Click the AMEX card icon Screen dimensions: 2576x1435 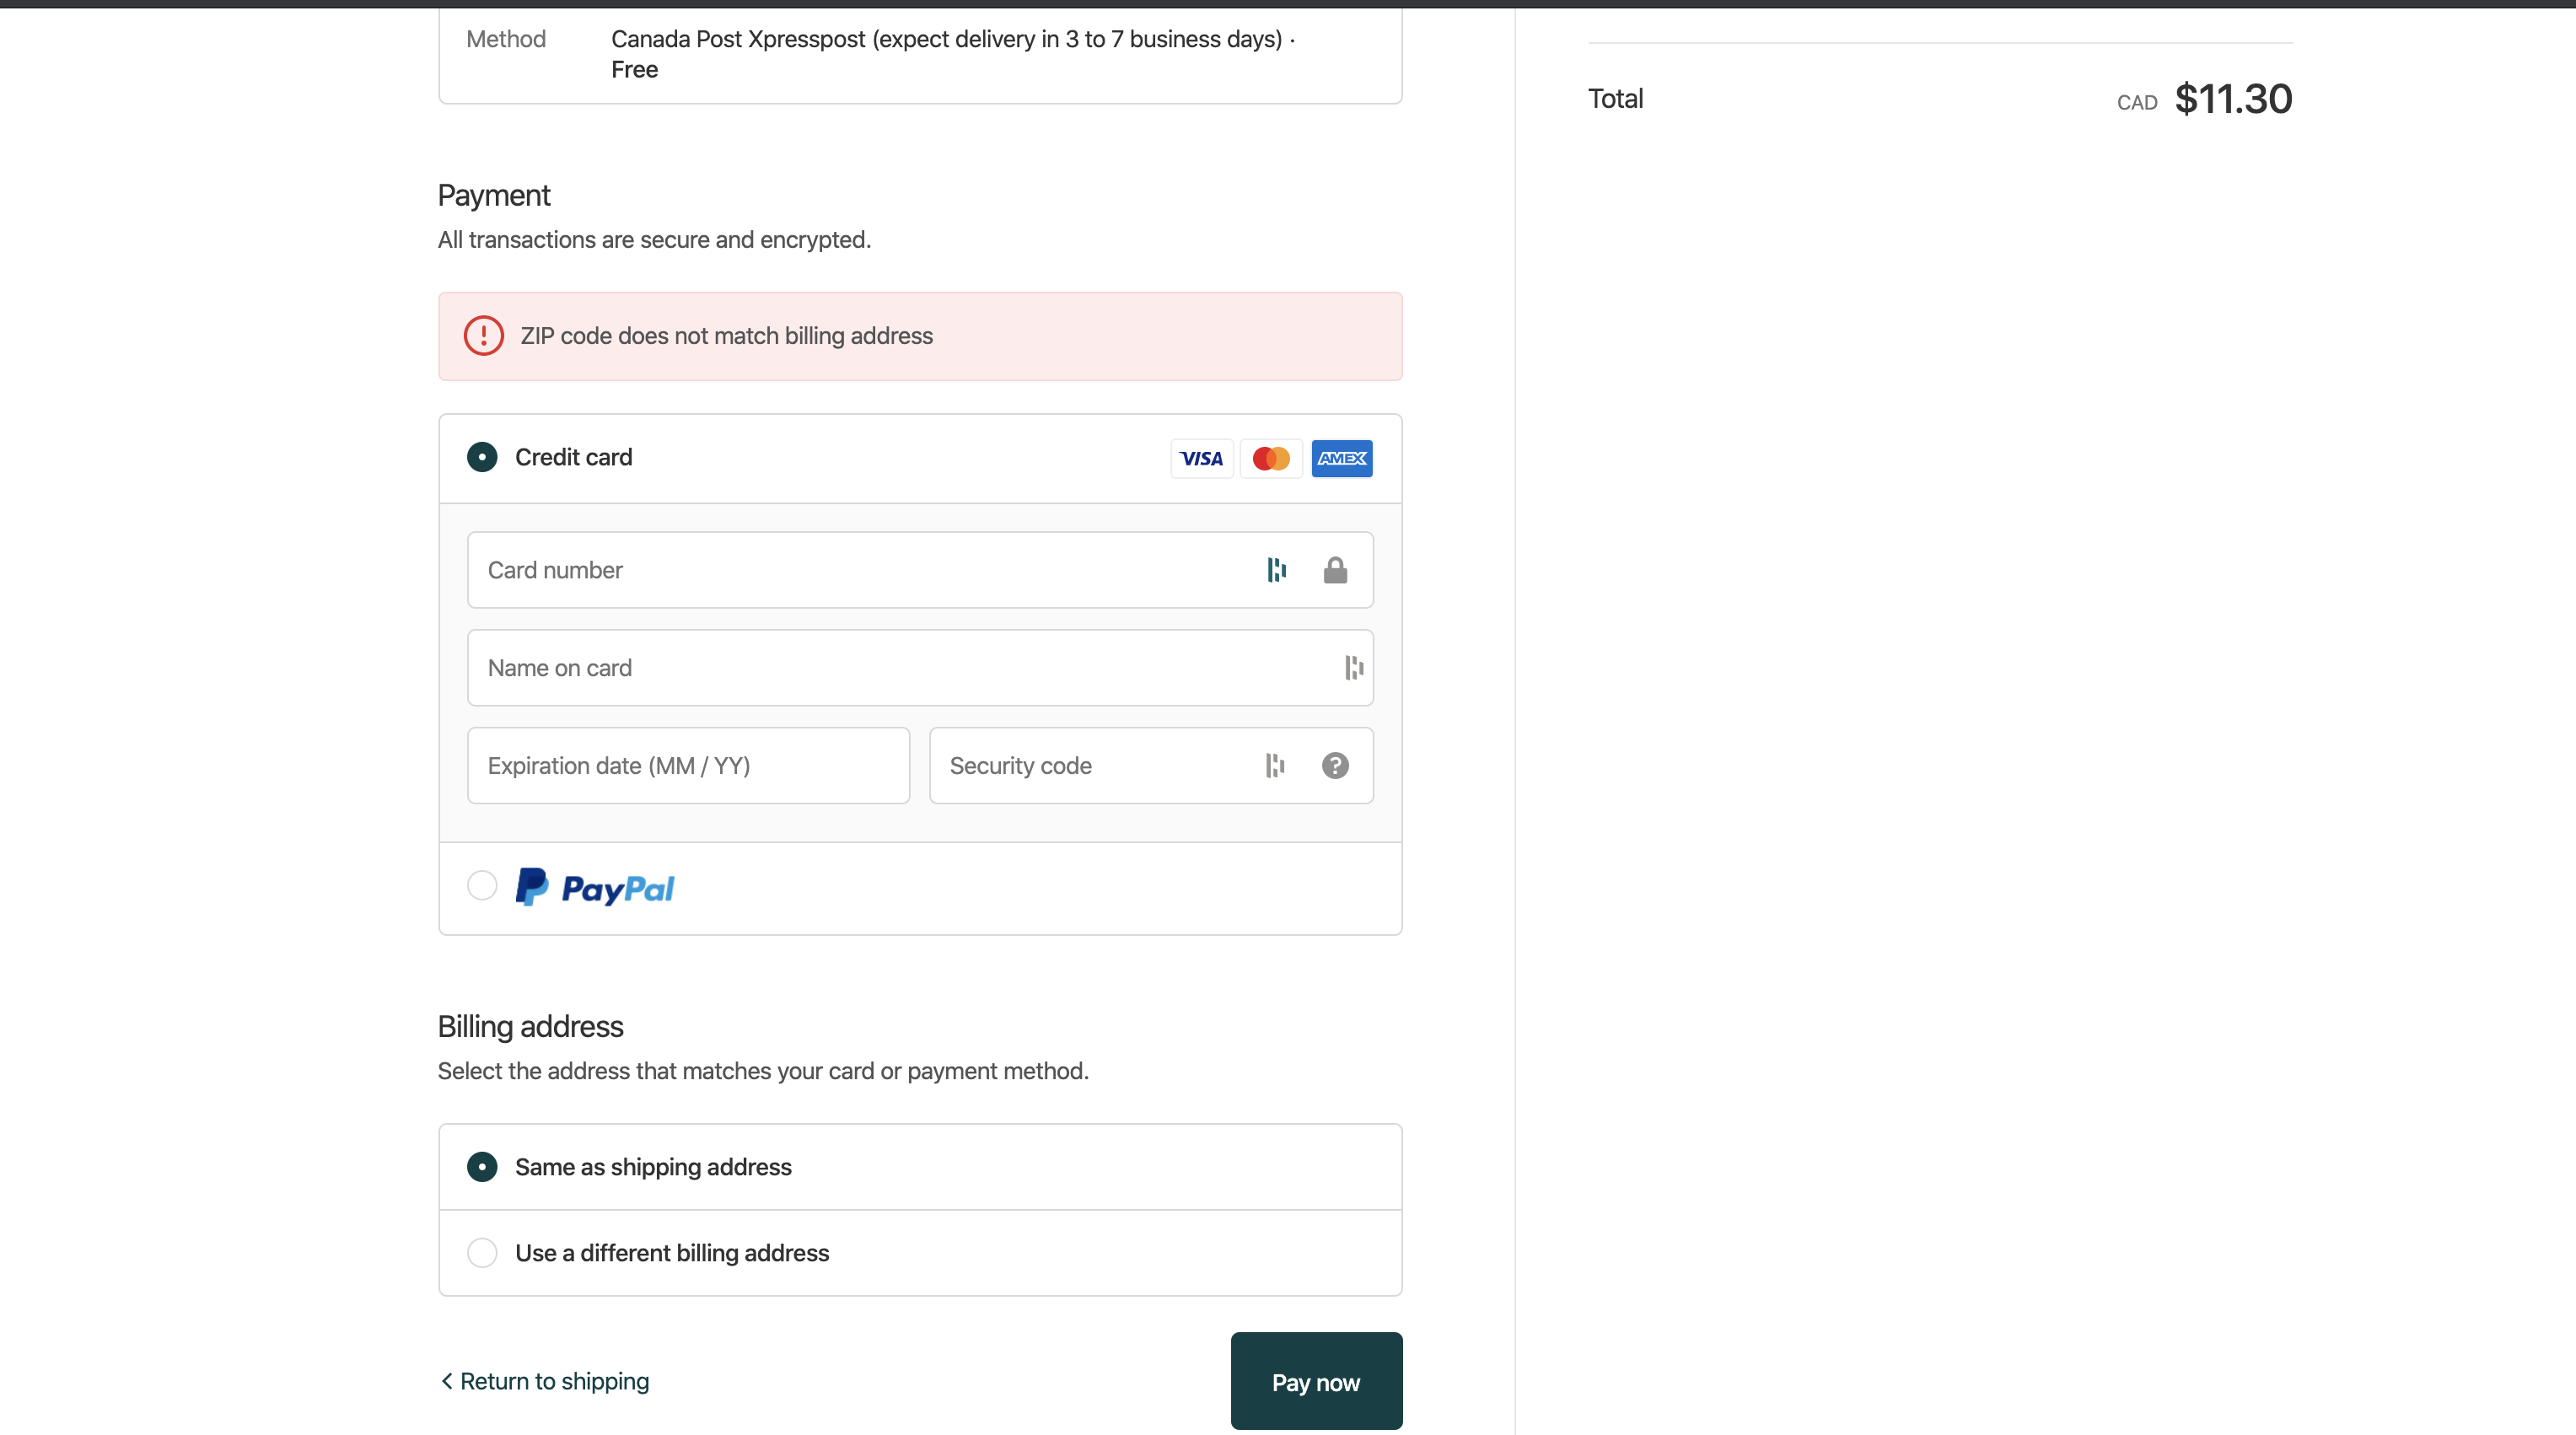1341,459
